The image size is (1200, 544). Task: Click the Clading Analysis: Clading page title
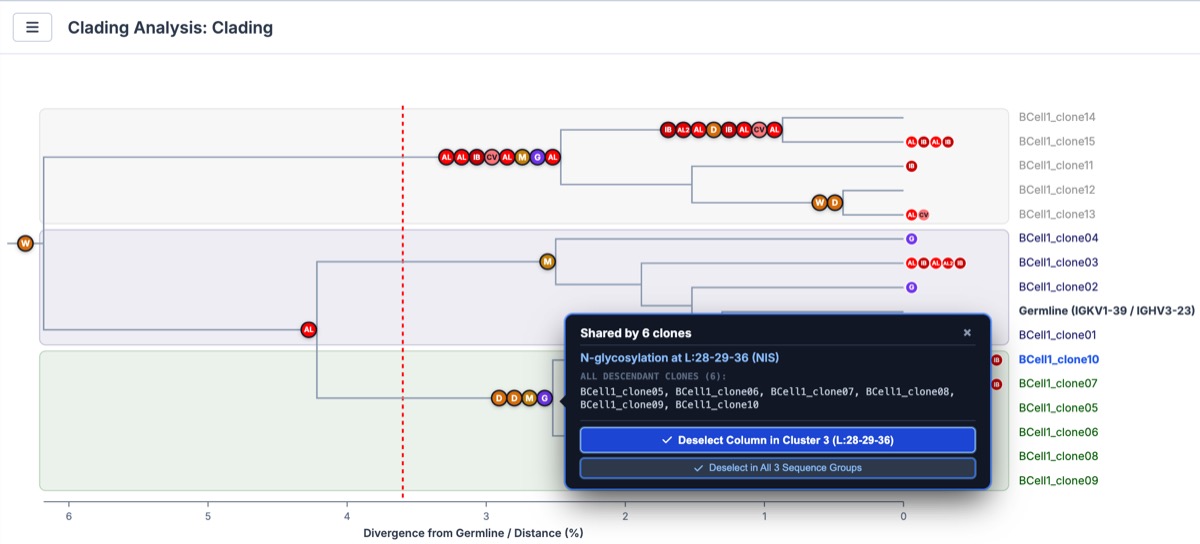[x=170, y=28]
